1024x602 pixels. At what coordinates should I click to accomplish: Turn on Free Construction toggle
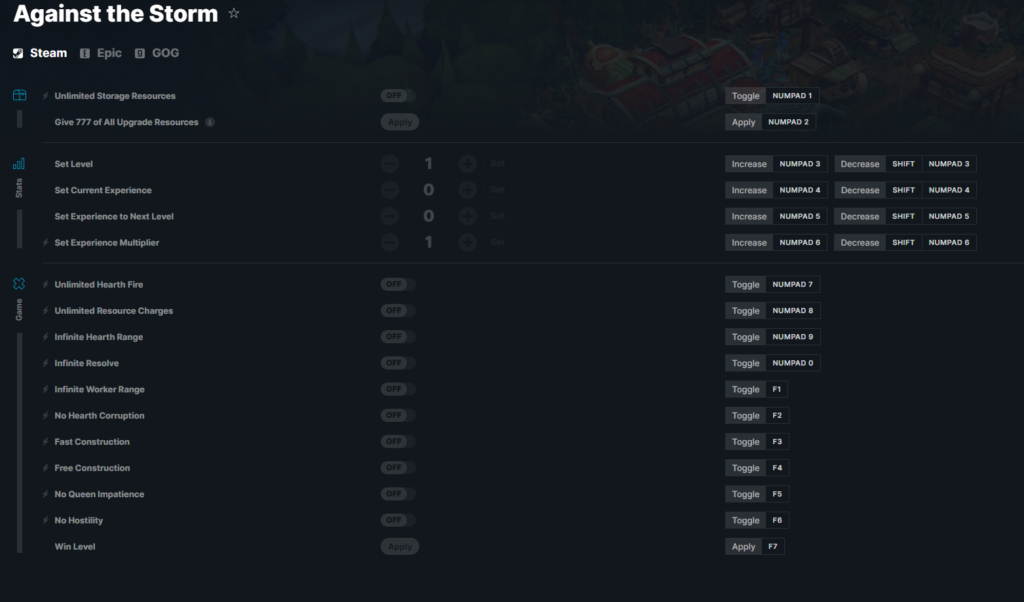pos(398,468)
